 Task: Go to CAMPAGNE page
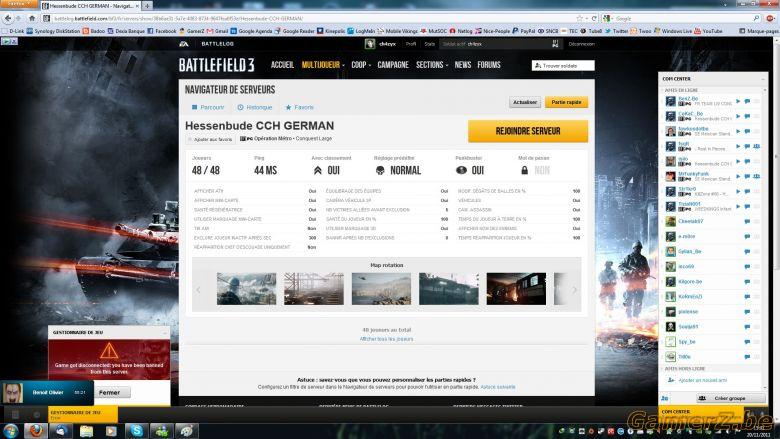coord(392,65)
